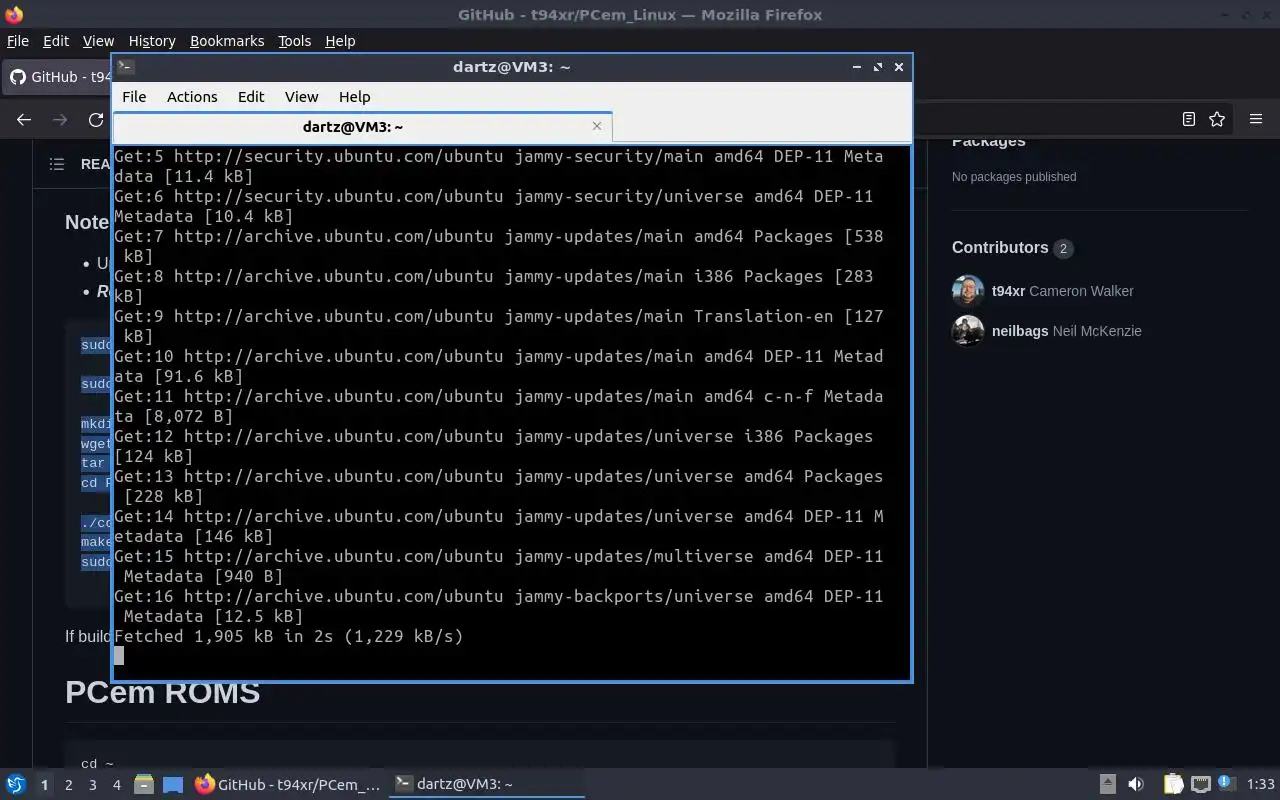Bookmark this page with the star icon
1280x800 pixels.
click(x=1217, y=119)
